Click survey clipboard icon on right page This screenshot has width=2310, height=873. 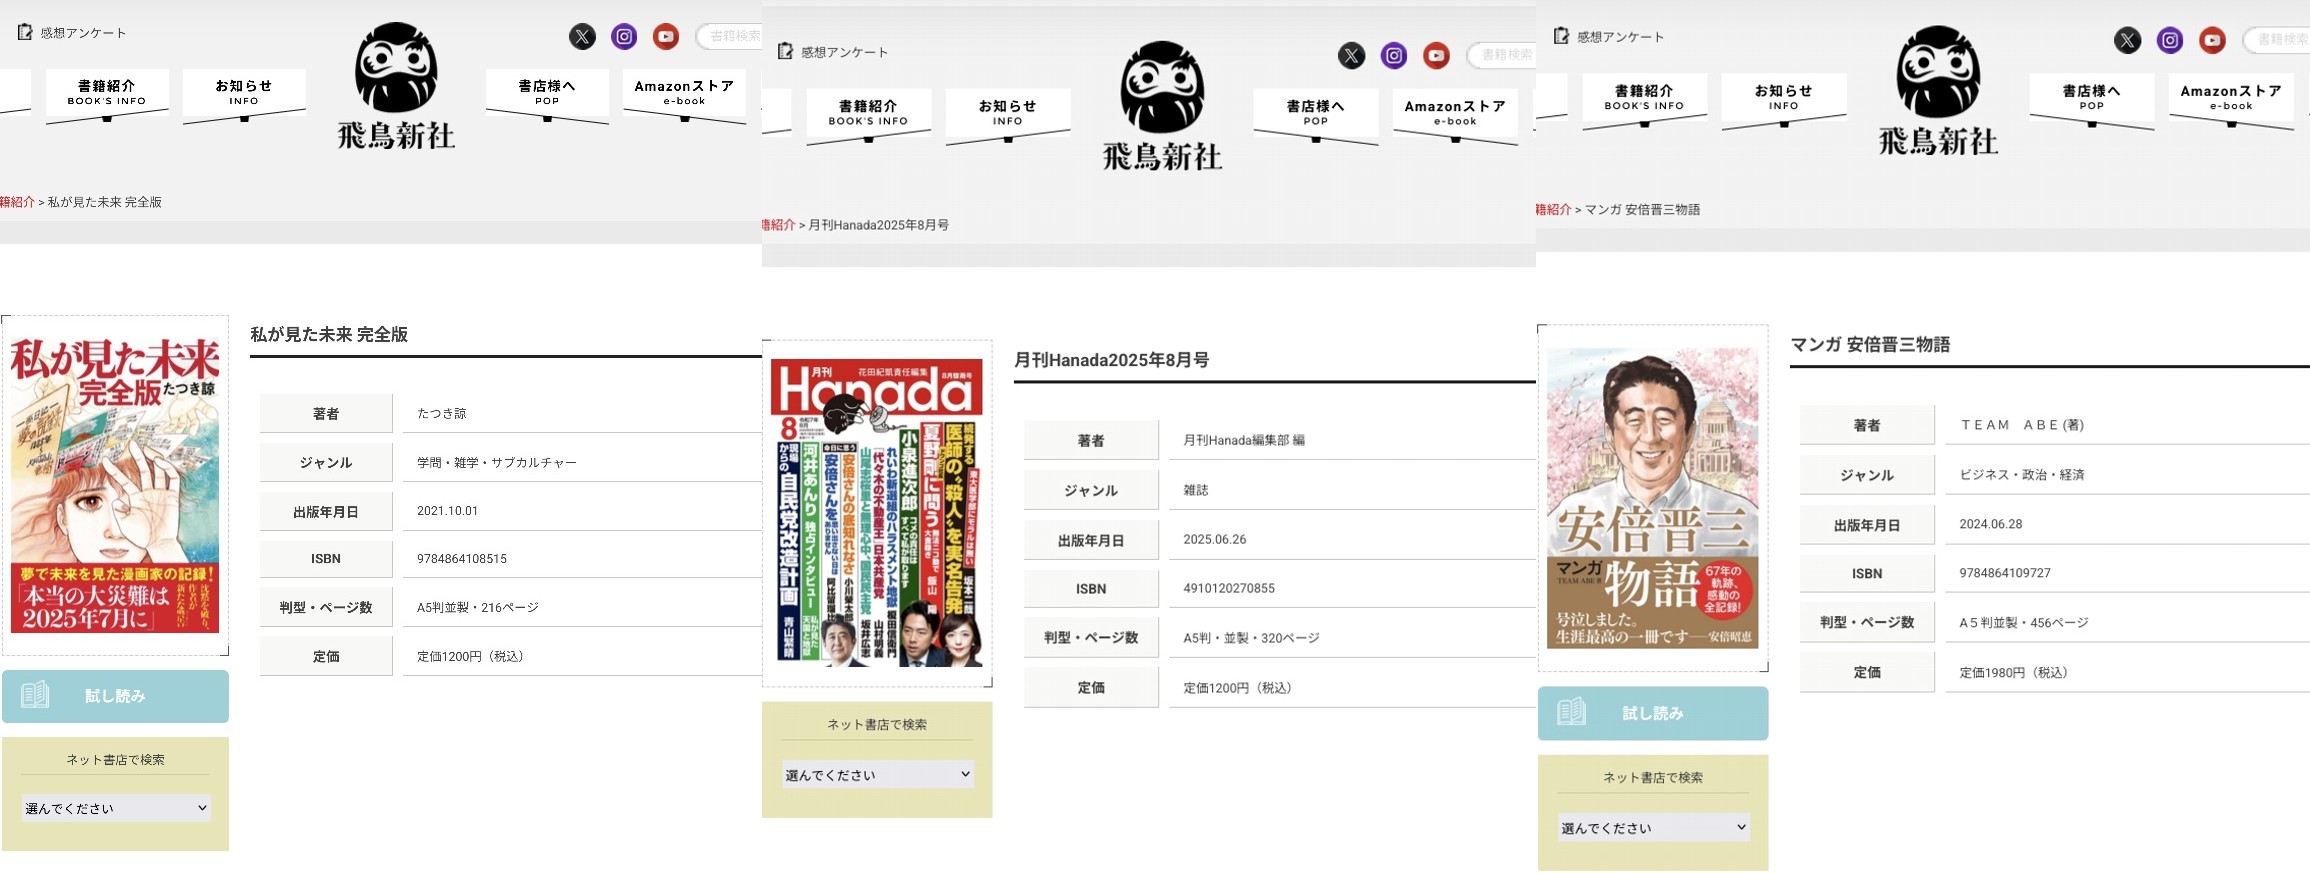pos(1561,36)
